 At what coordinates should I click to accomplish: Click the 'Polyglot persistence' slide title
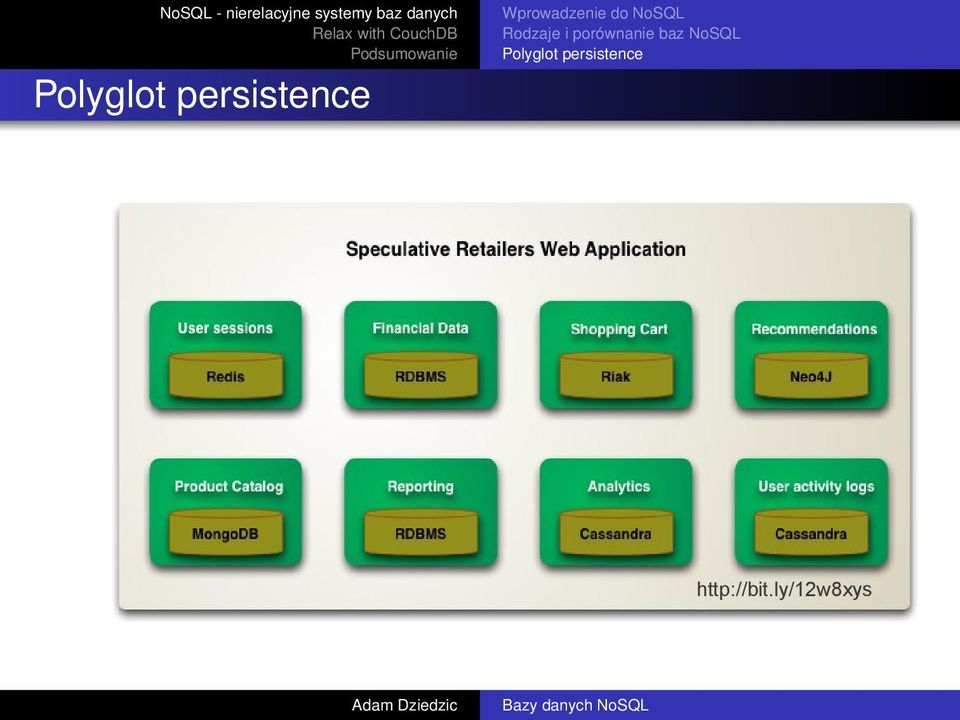tap(202, 94)
